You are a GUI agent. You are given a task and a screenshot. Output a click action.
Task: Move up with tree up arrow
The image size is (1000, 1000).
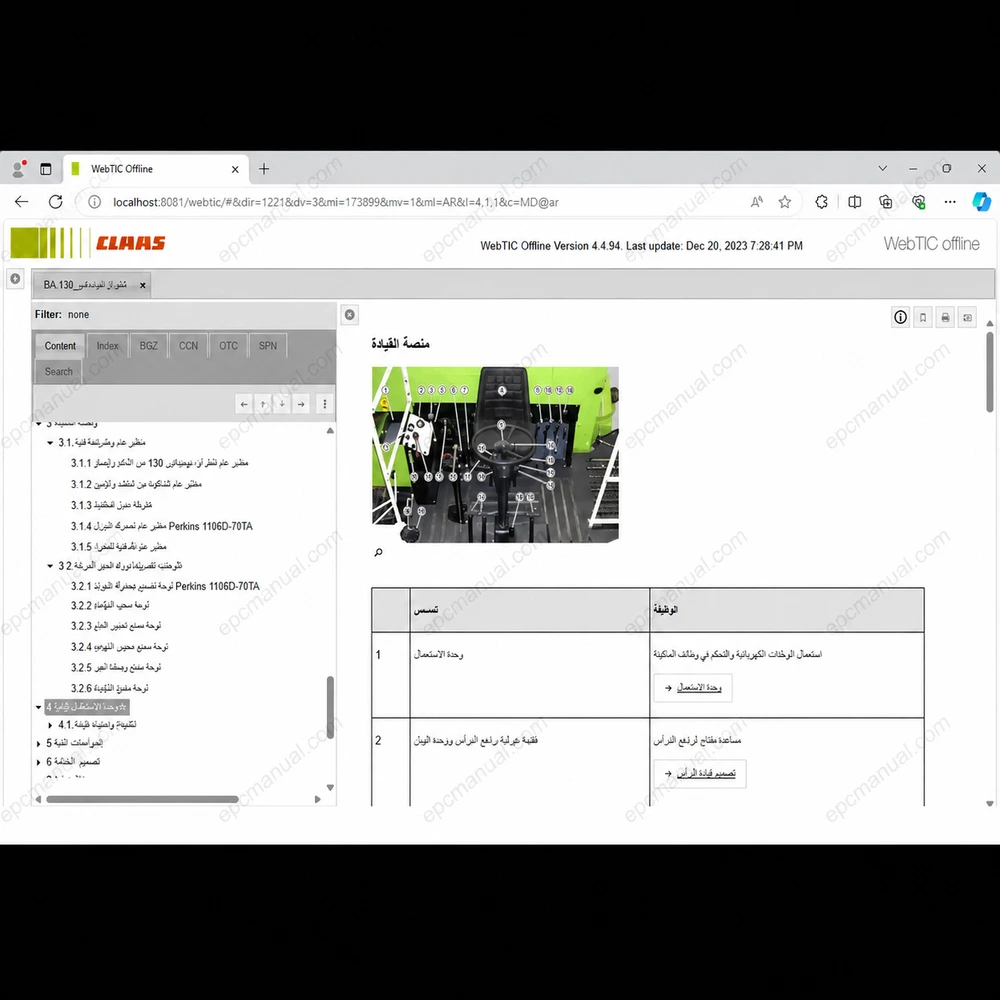(263, 404)
